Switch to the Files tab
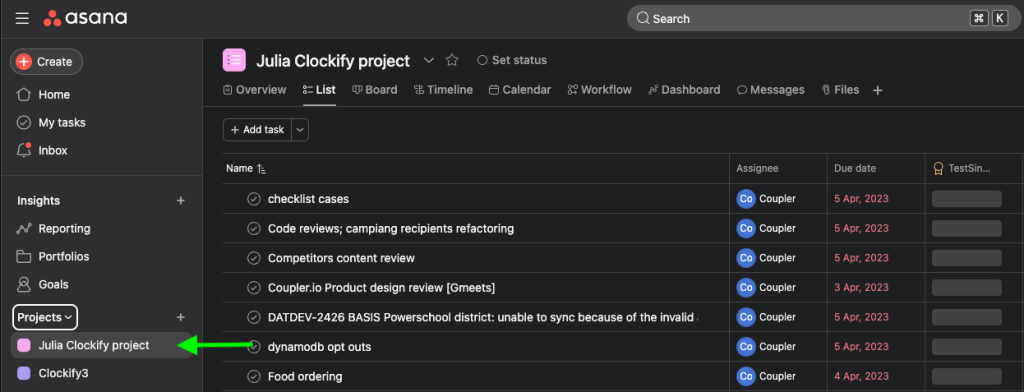The width and height of the screenshot is (1024, 392). [x=840, y=90]
